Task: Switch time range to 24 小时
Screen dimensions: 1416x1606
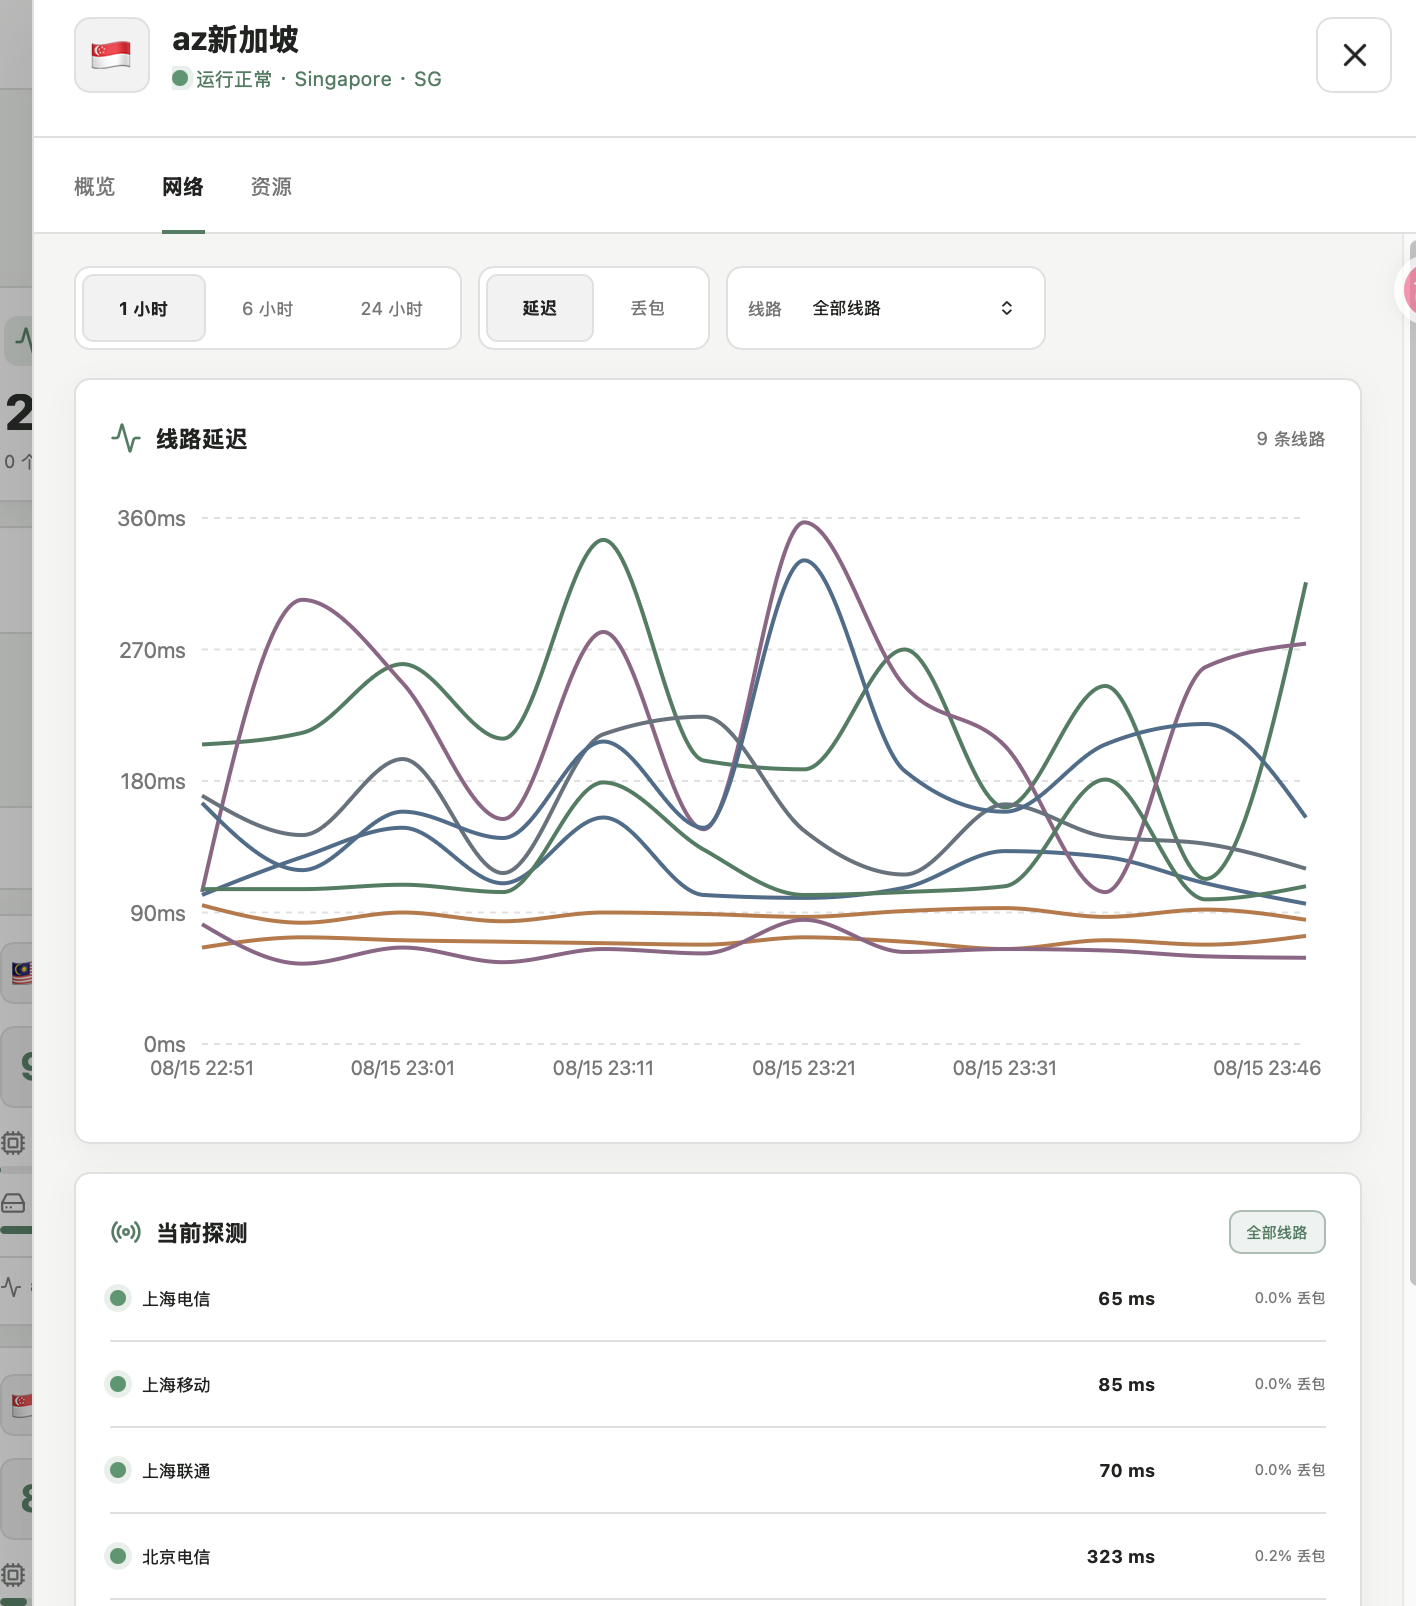Action: click(392, 308)
